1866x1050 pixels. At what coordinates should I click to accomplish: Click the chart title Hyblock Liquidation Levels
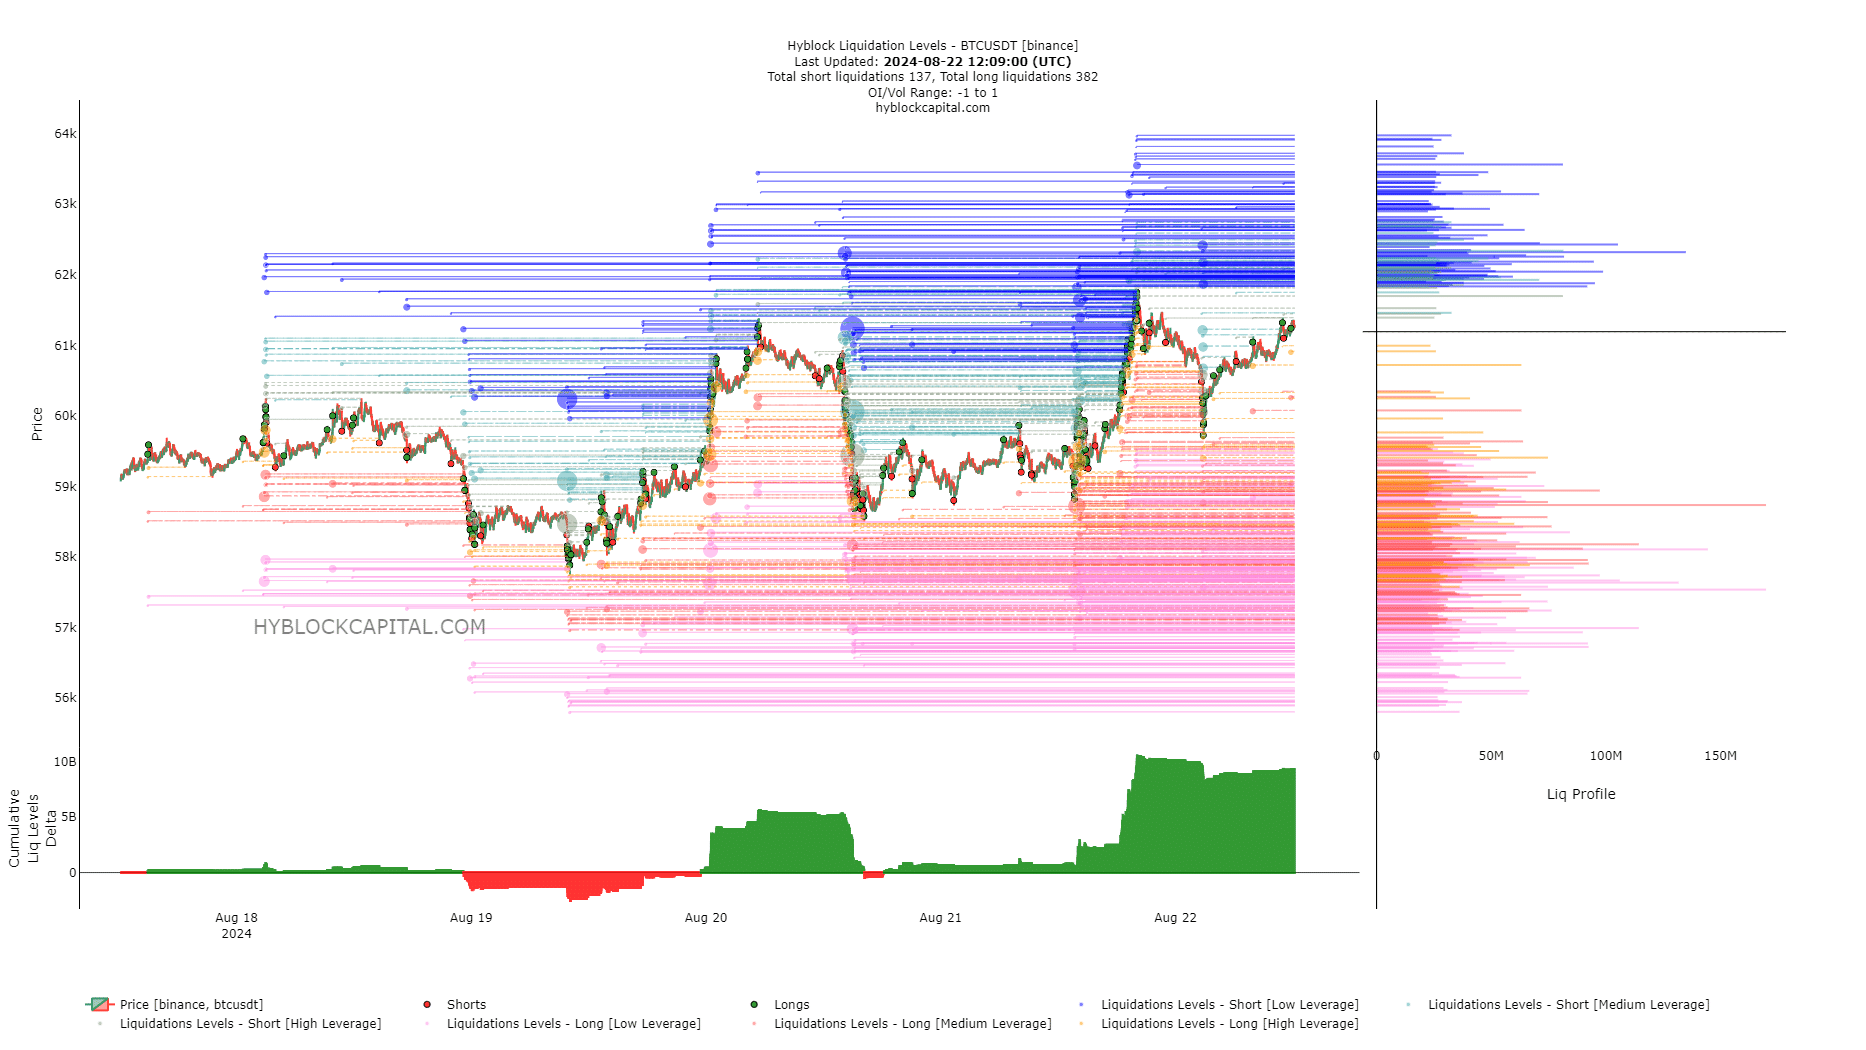932,46
